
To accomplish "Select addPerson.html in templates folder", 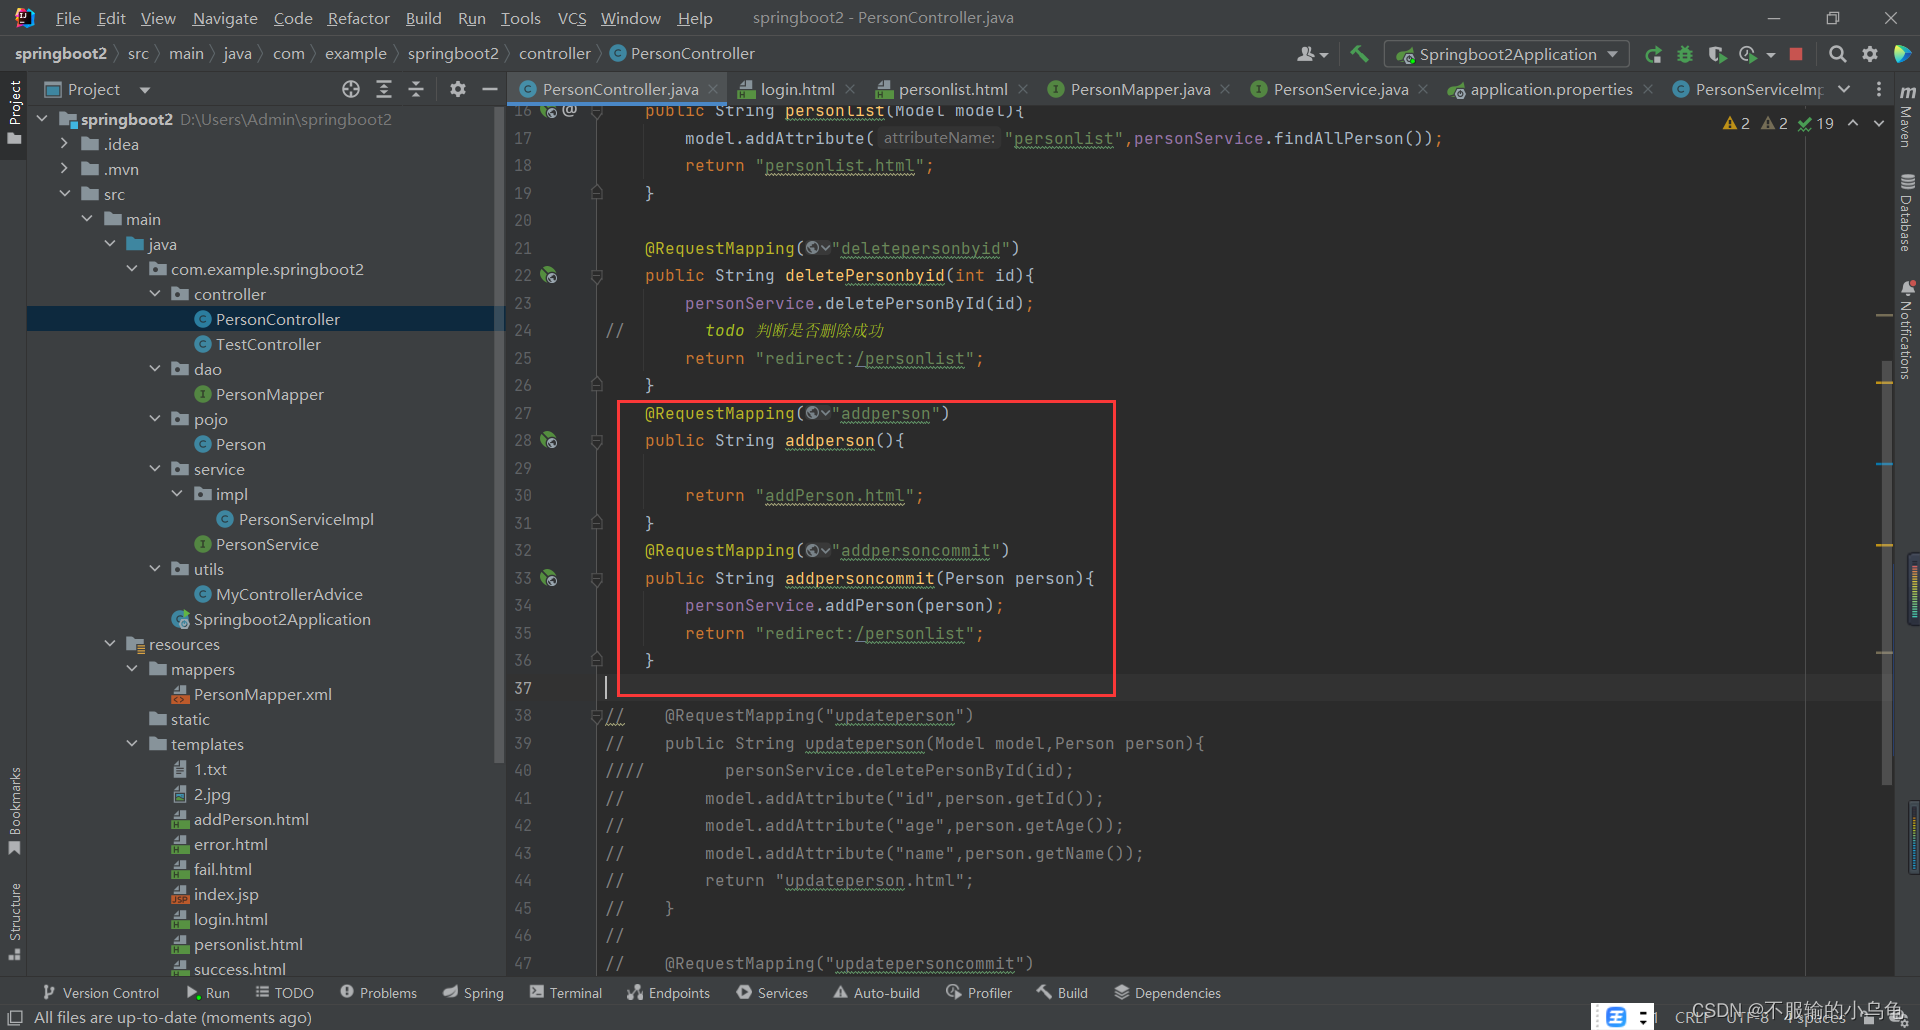I will tap(251, 819).
